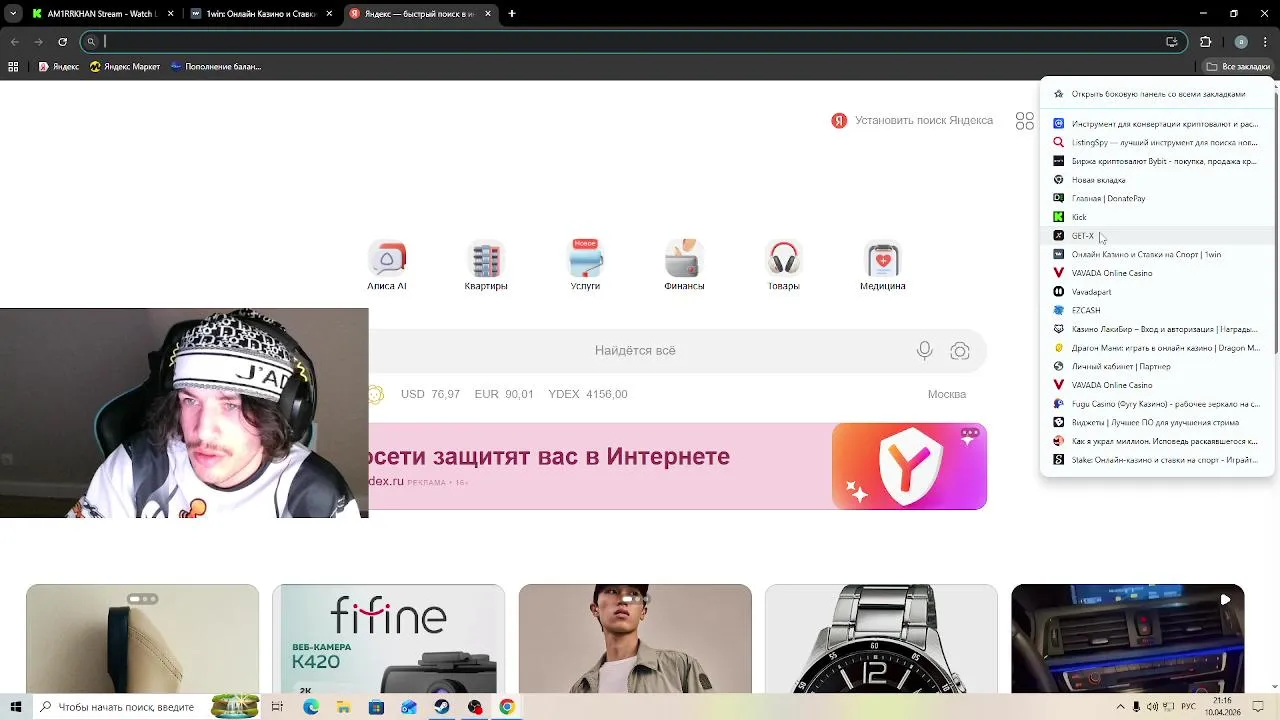Image resolution: width=1280 pixels, height=720 pixels.
Task: Open the Товары service icon
Action: (x=783, y=266)
